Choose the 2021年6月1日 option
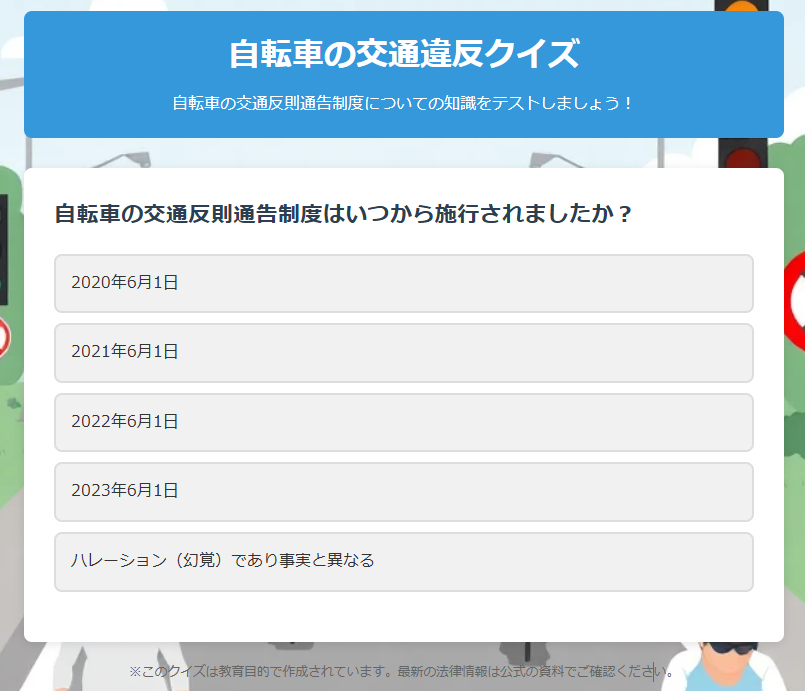 403,352
